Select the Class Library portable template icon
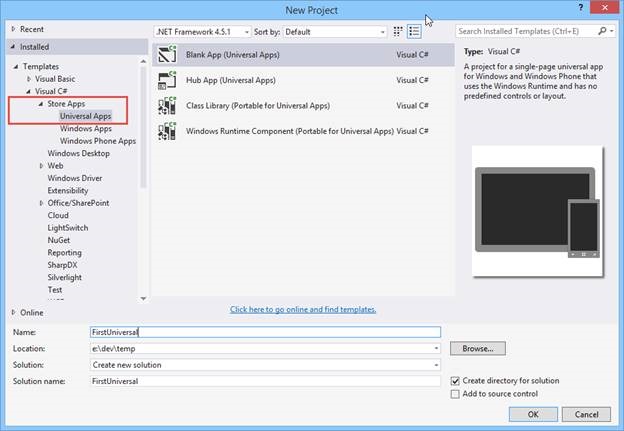The image size is (624, 431). 167,105
